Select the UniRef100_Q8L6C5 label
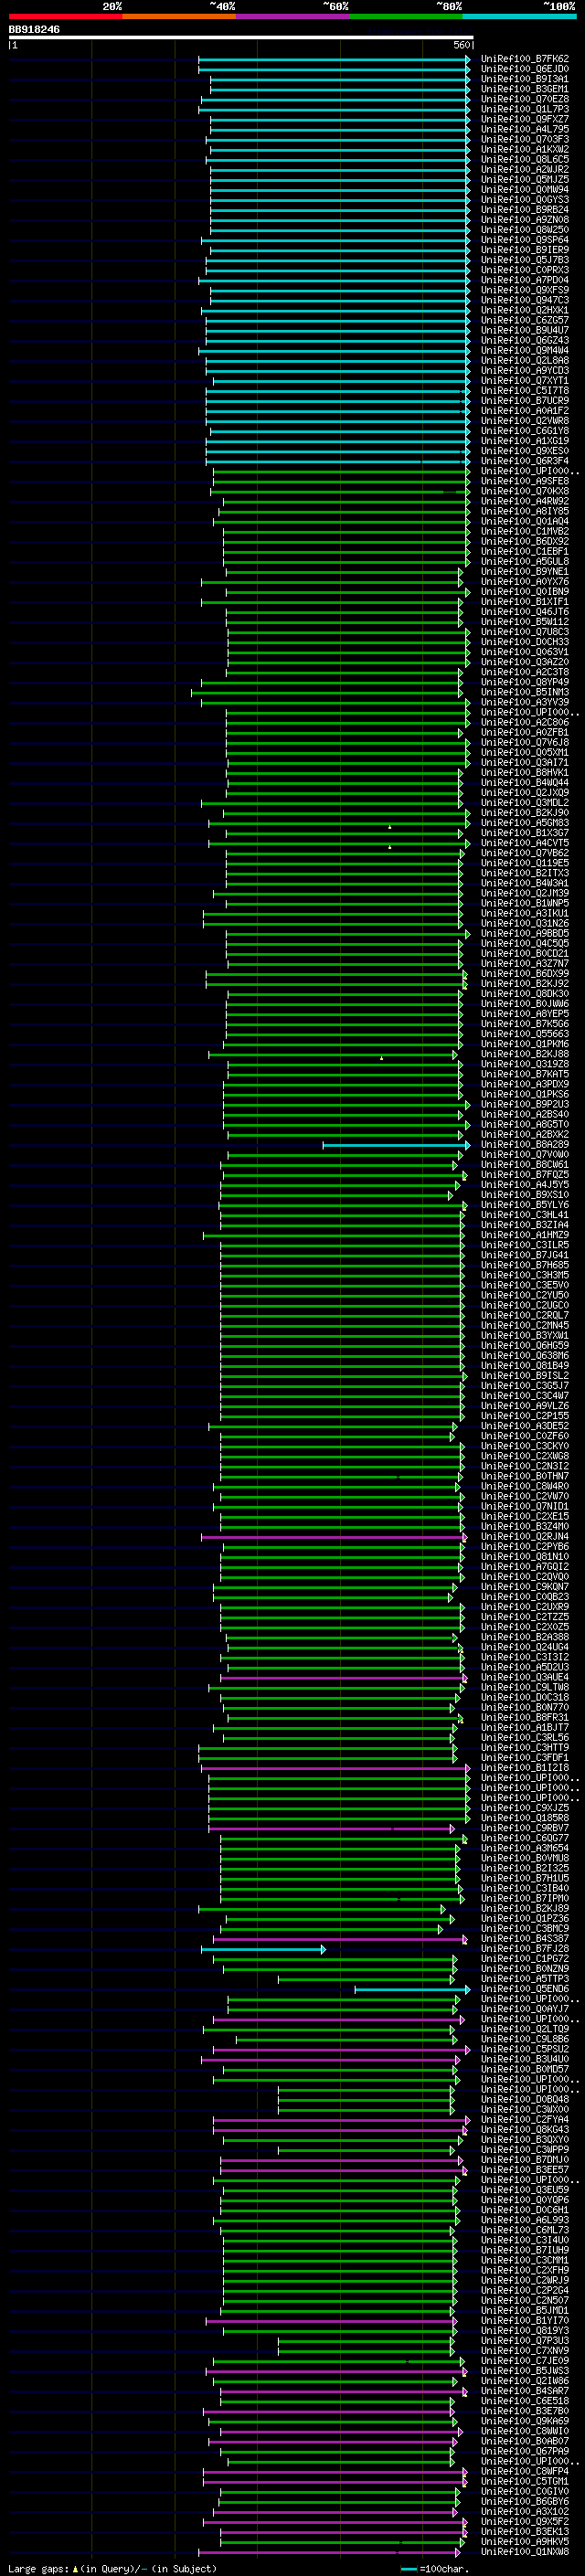The height and width of the screenshot is (2576, 585). coord(525,159)
